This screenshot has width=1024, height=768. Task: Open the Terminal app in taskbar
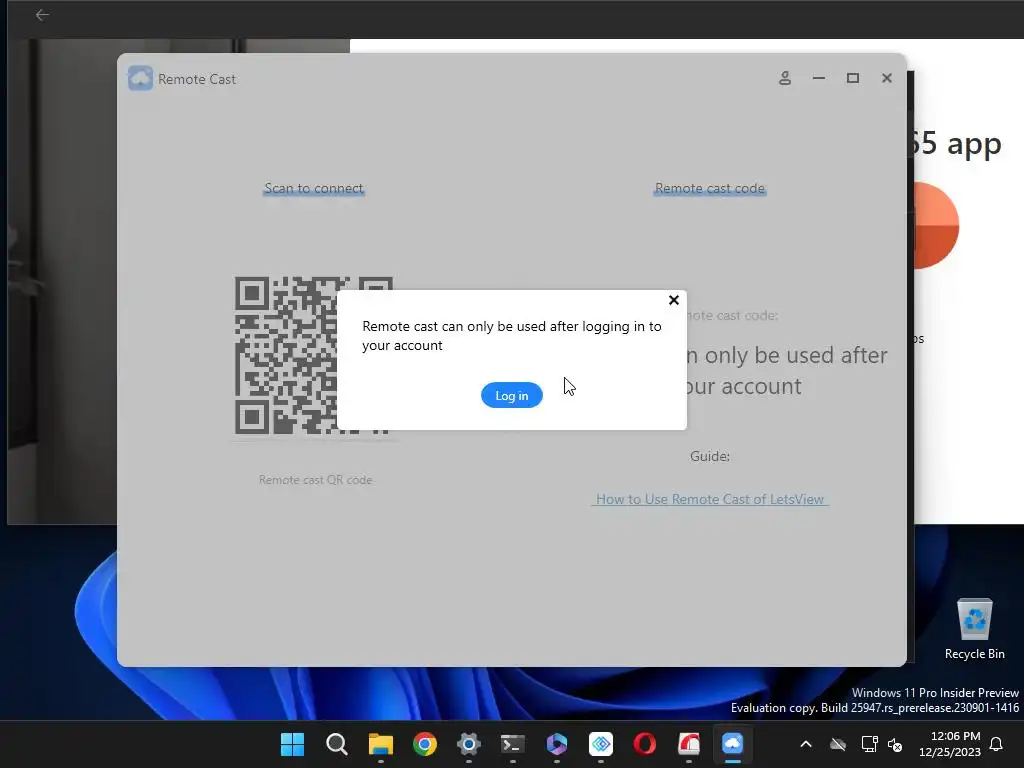pos(513,744)
